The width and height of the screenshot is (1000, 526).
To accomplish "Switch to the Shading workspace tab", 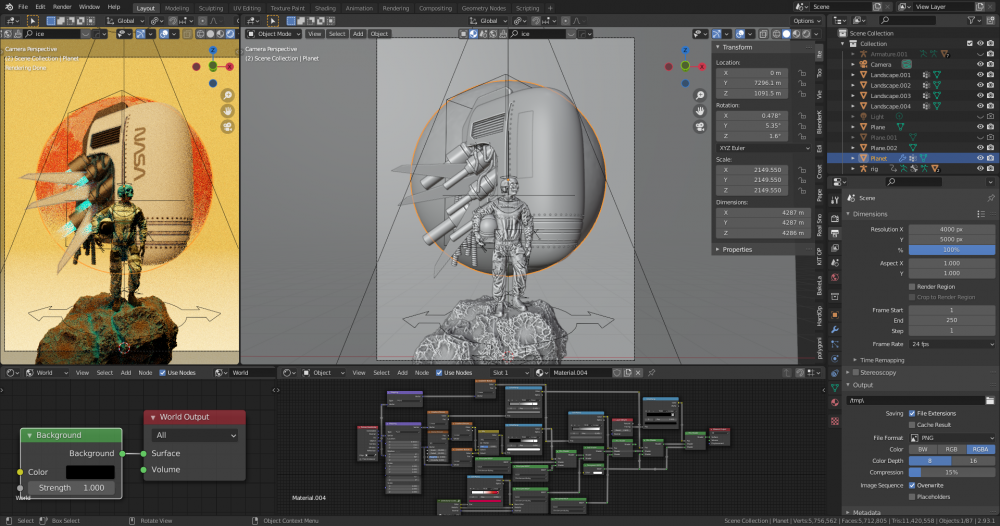I will coord(325,8).
